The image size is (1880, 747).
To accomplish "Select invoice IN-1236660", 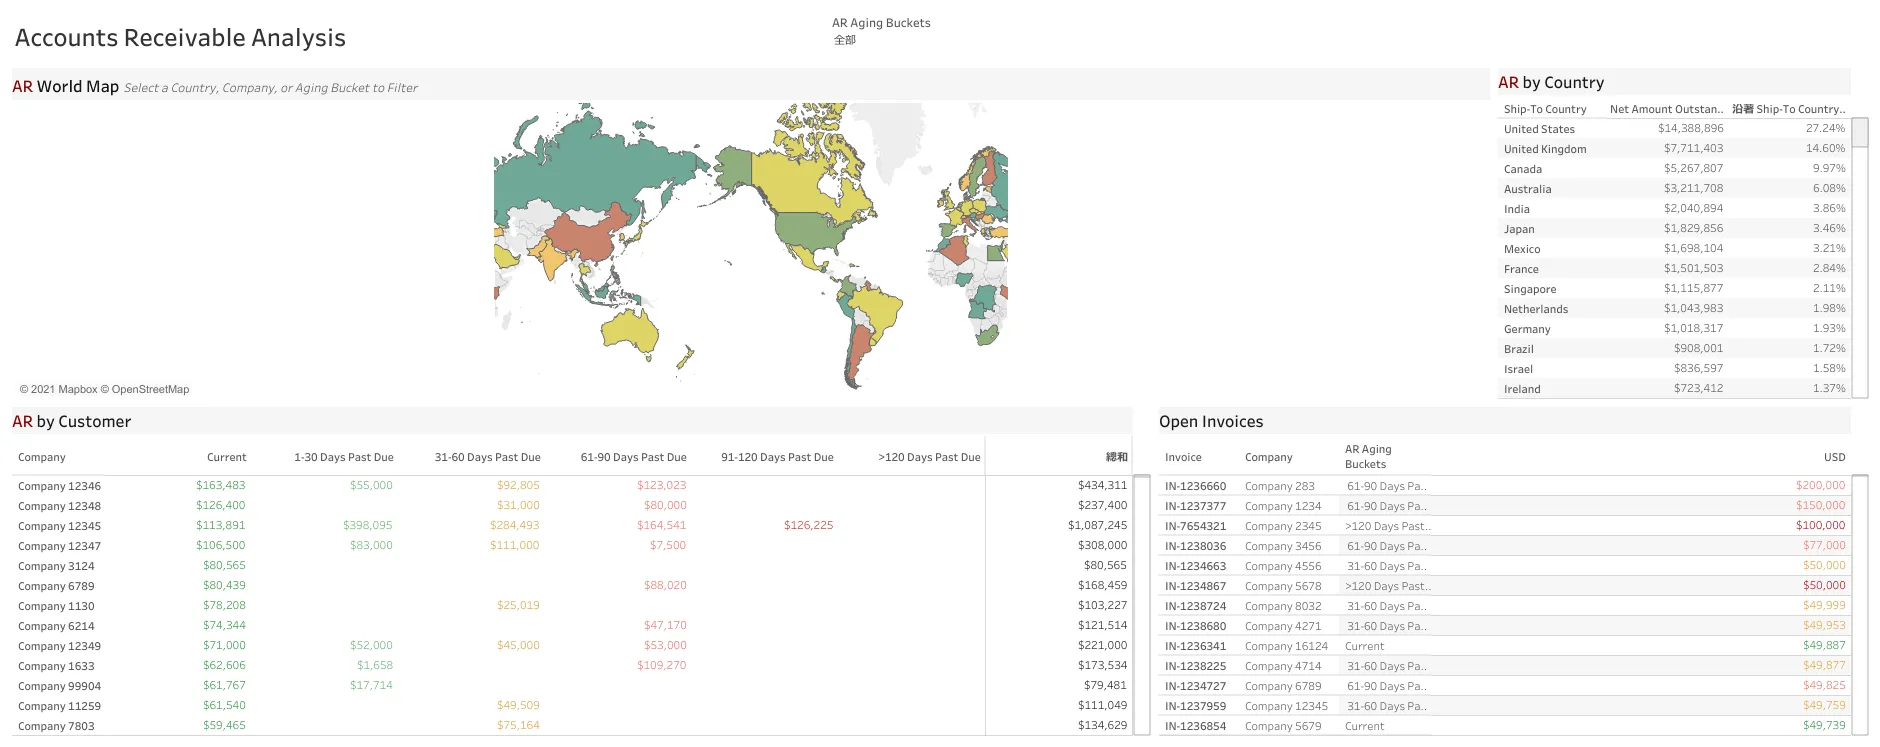I will [1195, 486].
